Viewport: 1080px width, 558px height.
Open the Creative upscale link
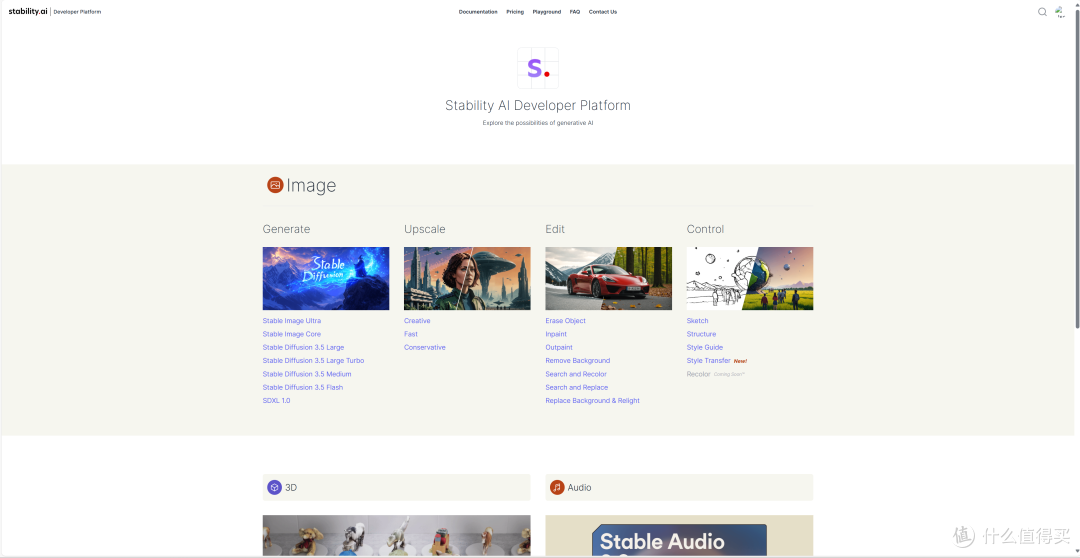click(x=417, y=321)
